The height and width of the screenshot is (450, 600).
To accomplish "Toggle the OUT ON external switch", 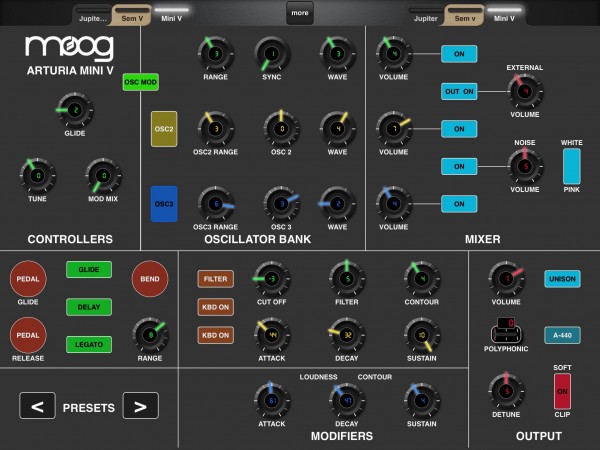I will [459, 91].
